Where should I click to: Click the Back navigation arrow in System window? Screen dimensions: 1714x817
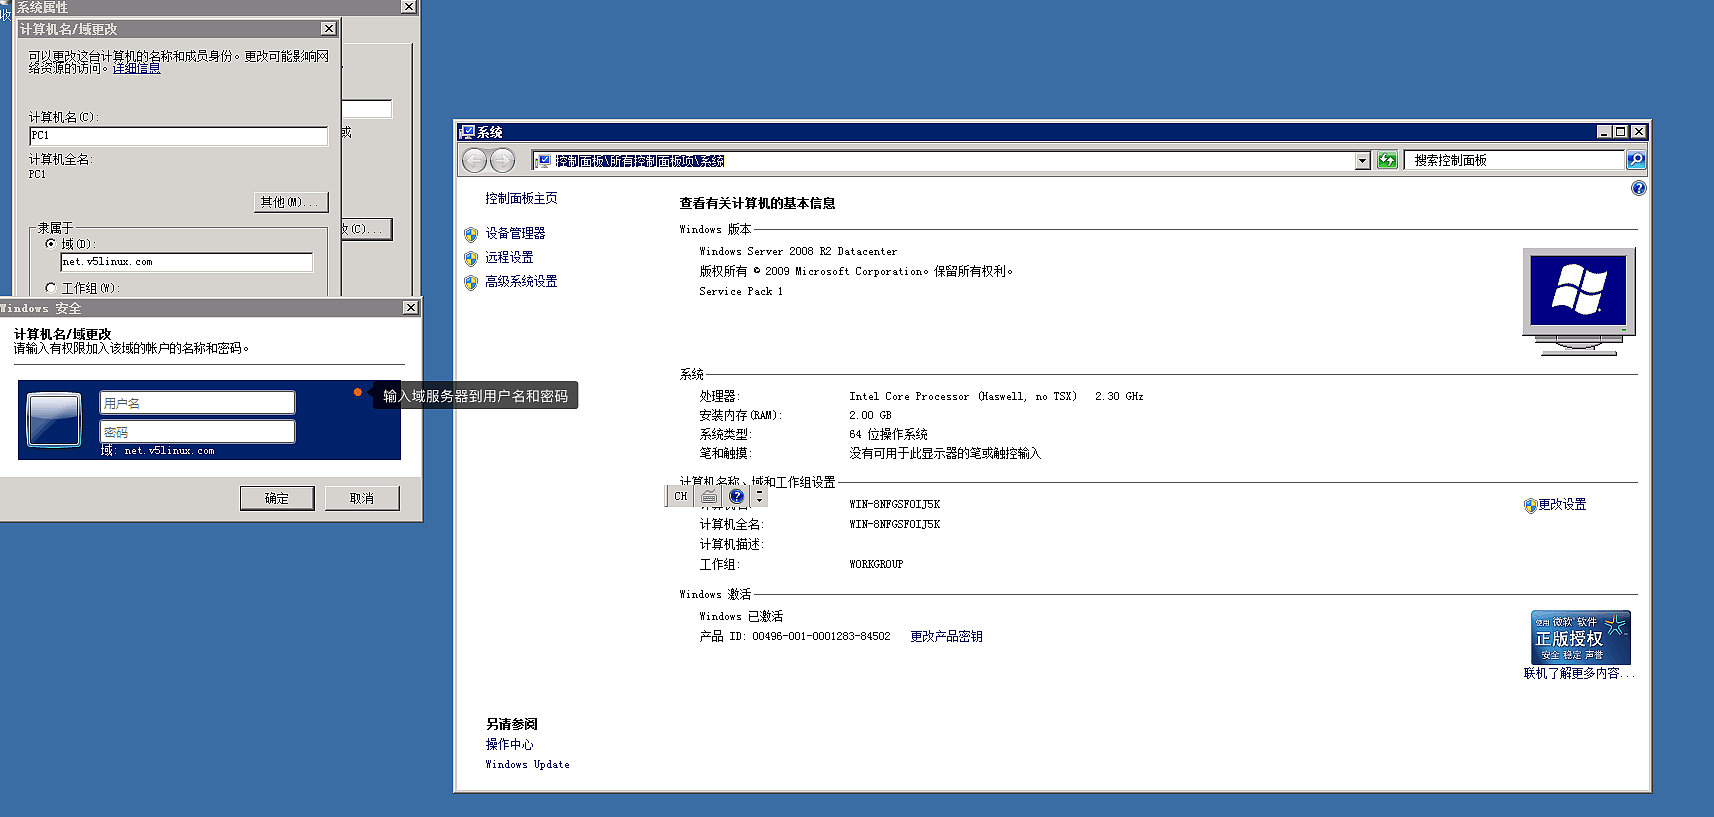[x=475, y=160]
